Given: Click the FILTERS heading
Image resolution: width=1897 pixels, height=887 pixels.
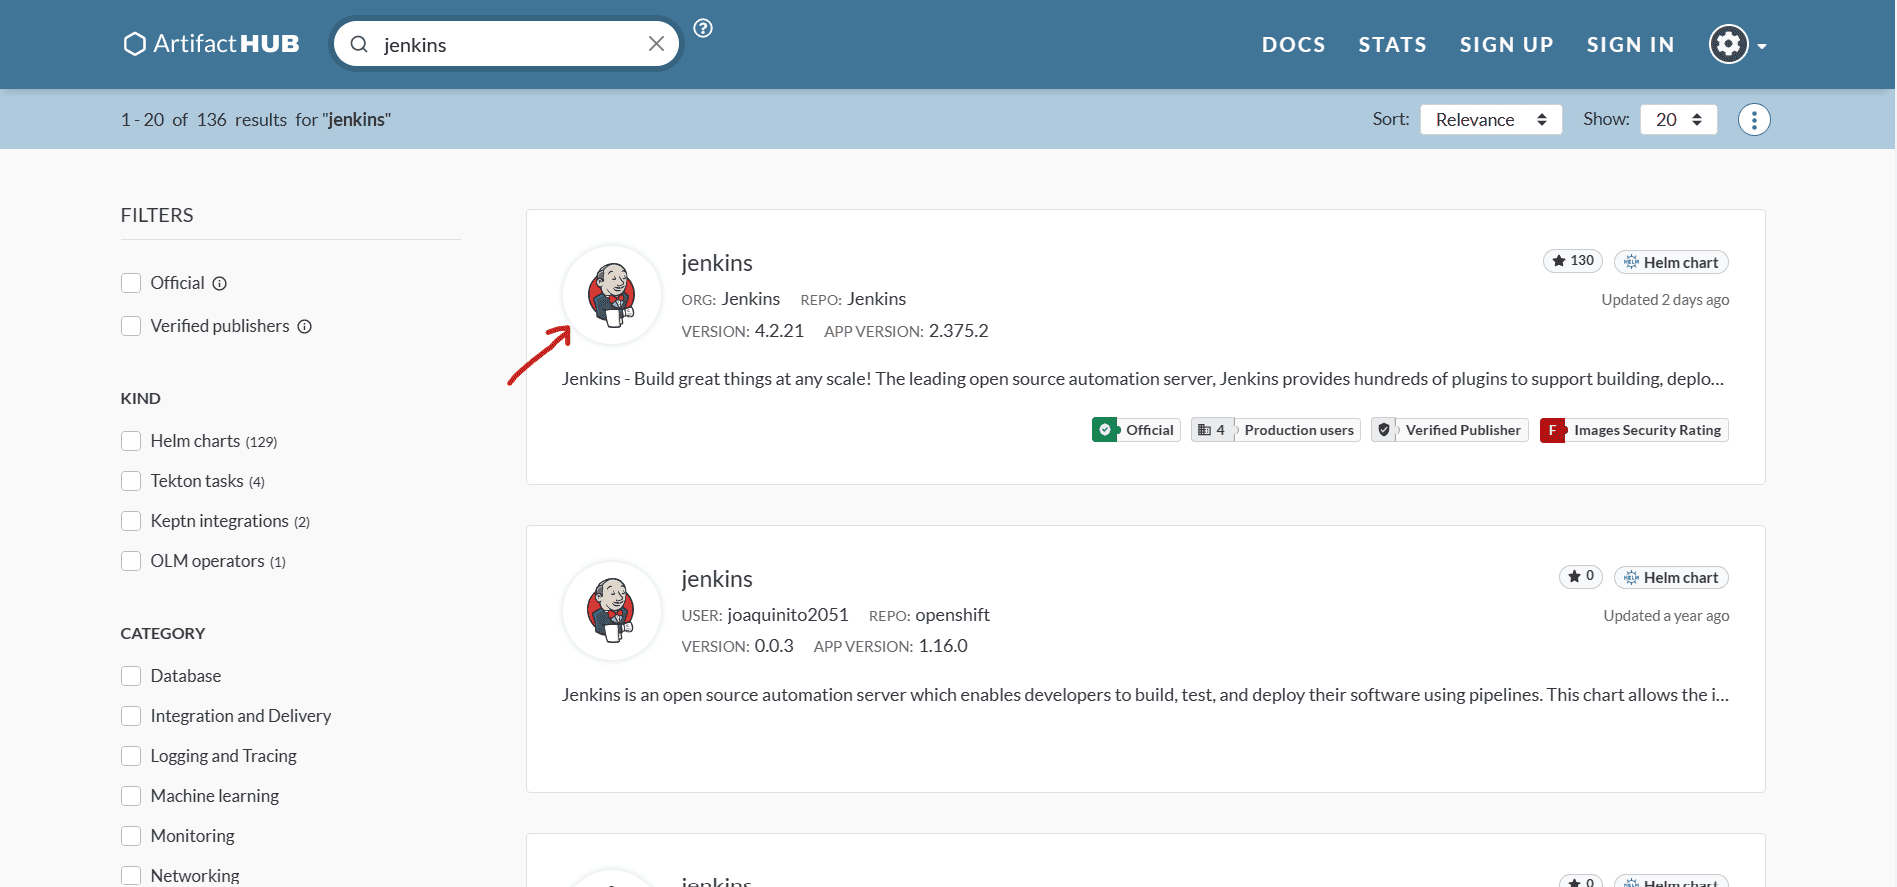Looking at the screenshot, I should [x=157, y=215].
